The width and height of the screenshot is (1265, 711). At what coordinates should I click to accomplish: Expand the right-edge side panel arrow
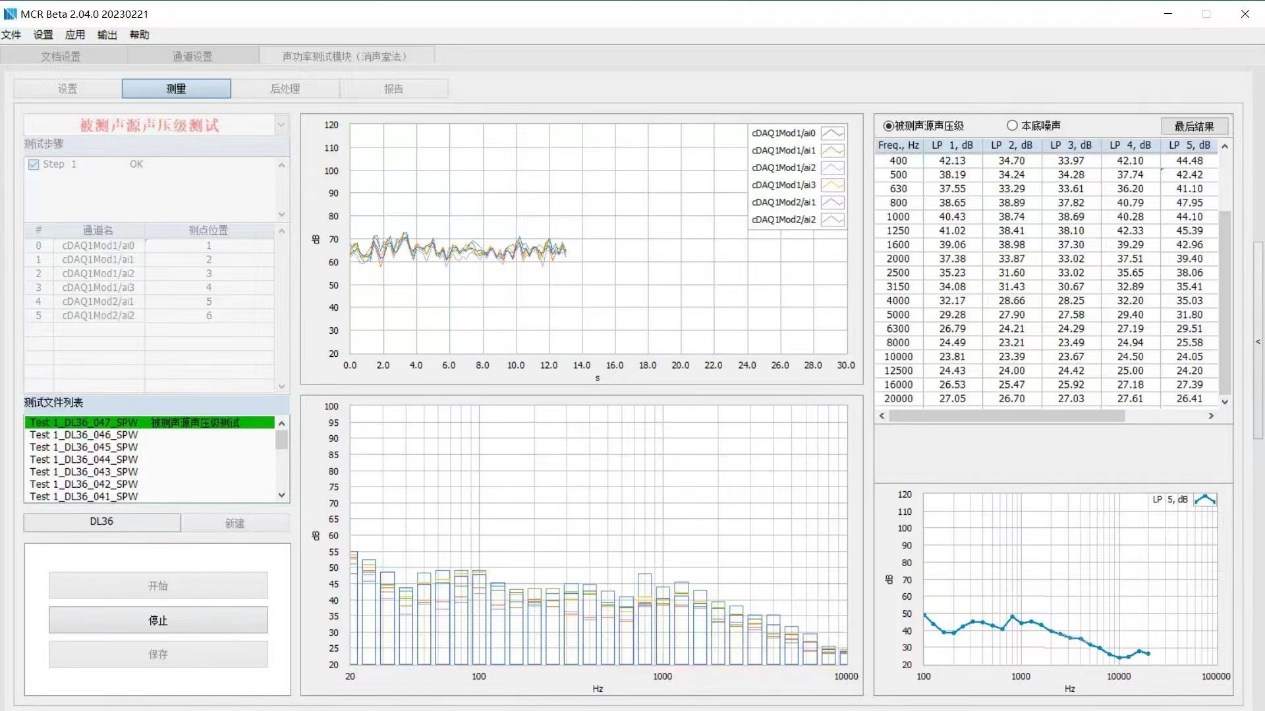pos(1258,341)
